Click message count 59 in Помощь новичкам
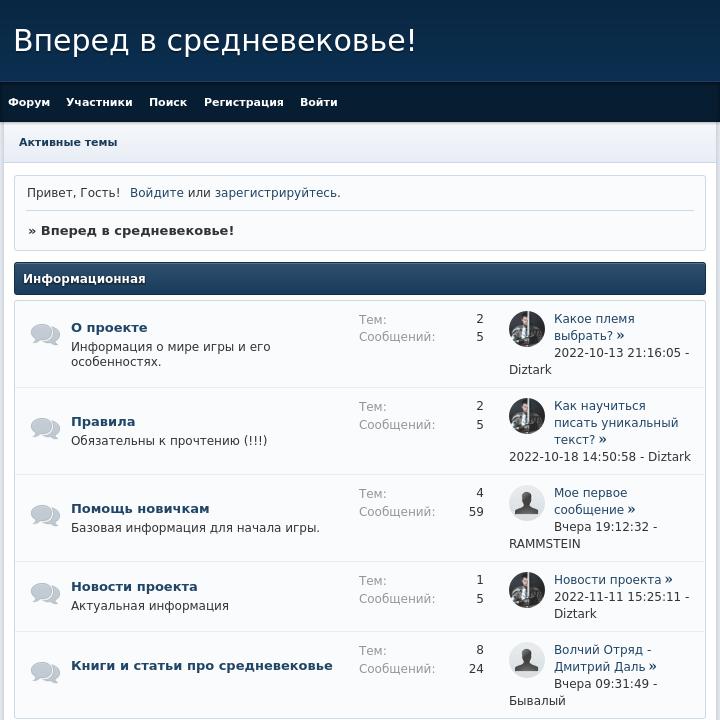Screen dimensions: 720x720 [476, 512]
